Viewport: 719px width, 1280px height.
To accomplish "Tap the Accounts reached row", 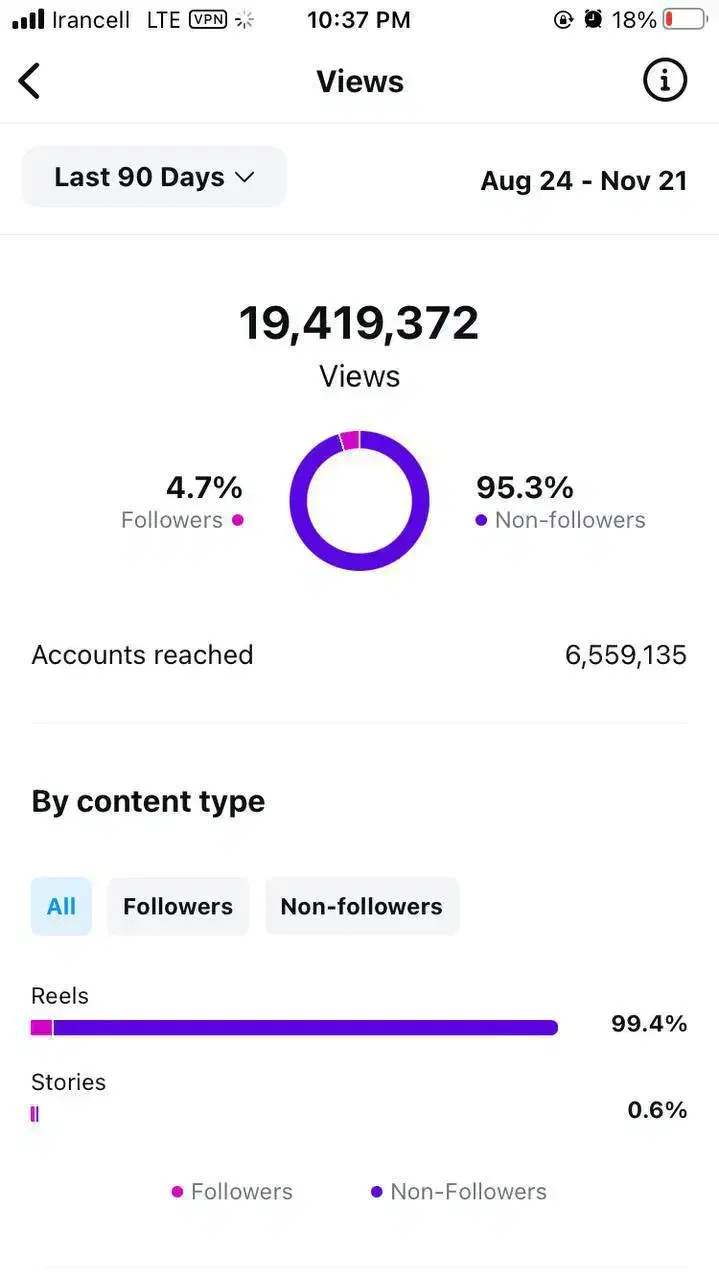I will [359, 655].
